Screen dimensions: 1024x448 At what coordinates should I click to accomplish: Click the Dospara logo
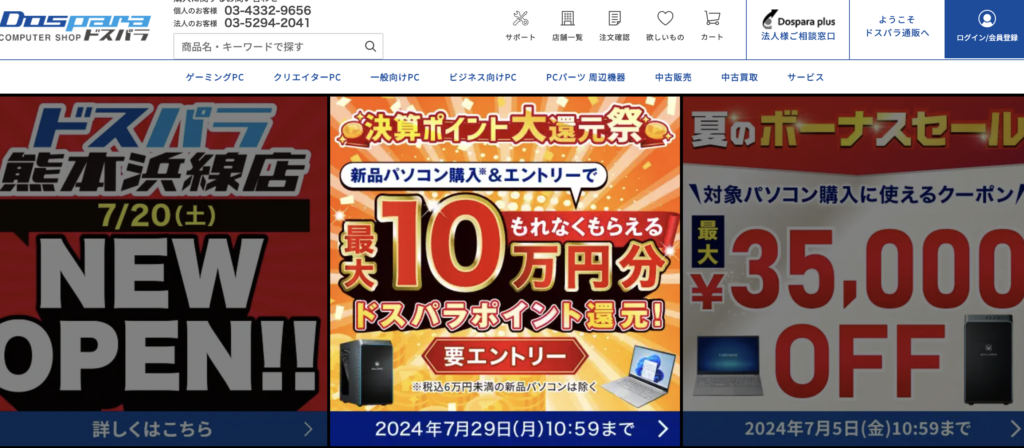pyautogui.click(x=75, y=26)
